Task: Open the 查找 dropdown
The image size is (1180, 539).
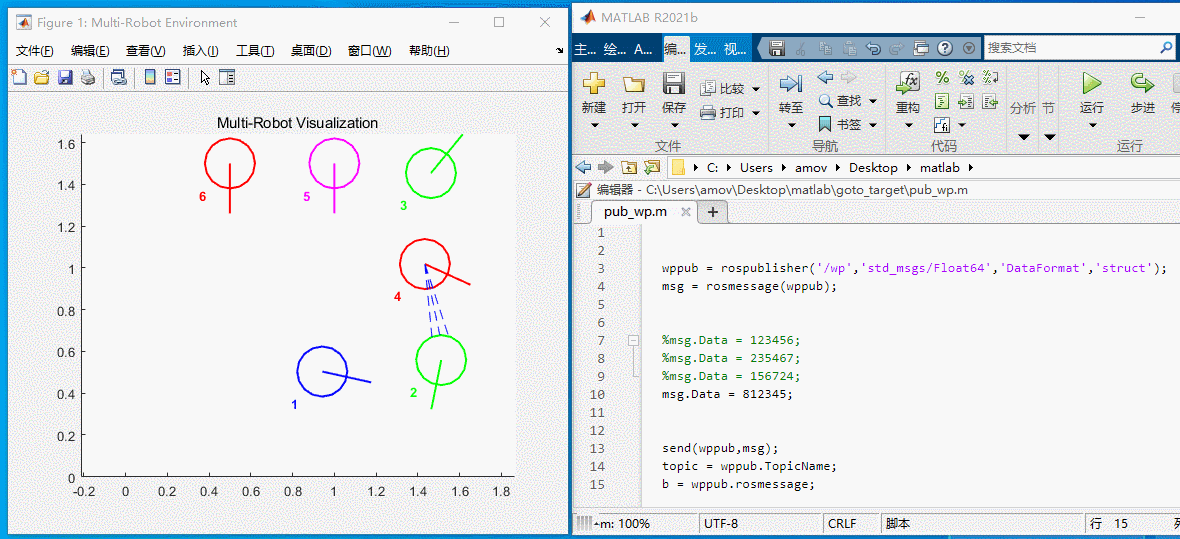Action: coord(872,100)
